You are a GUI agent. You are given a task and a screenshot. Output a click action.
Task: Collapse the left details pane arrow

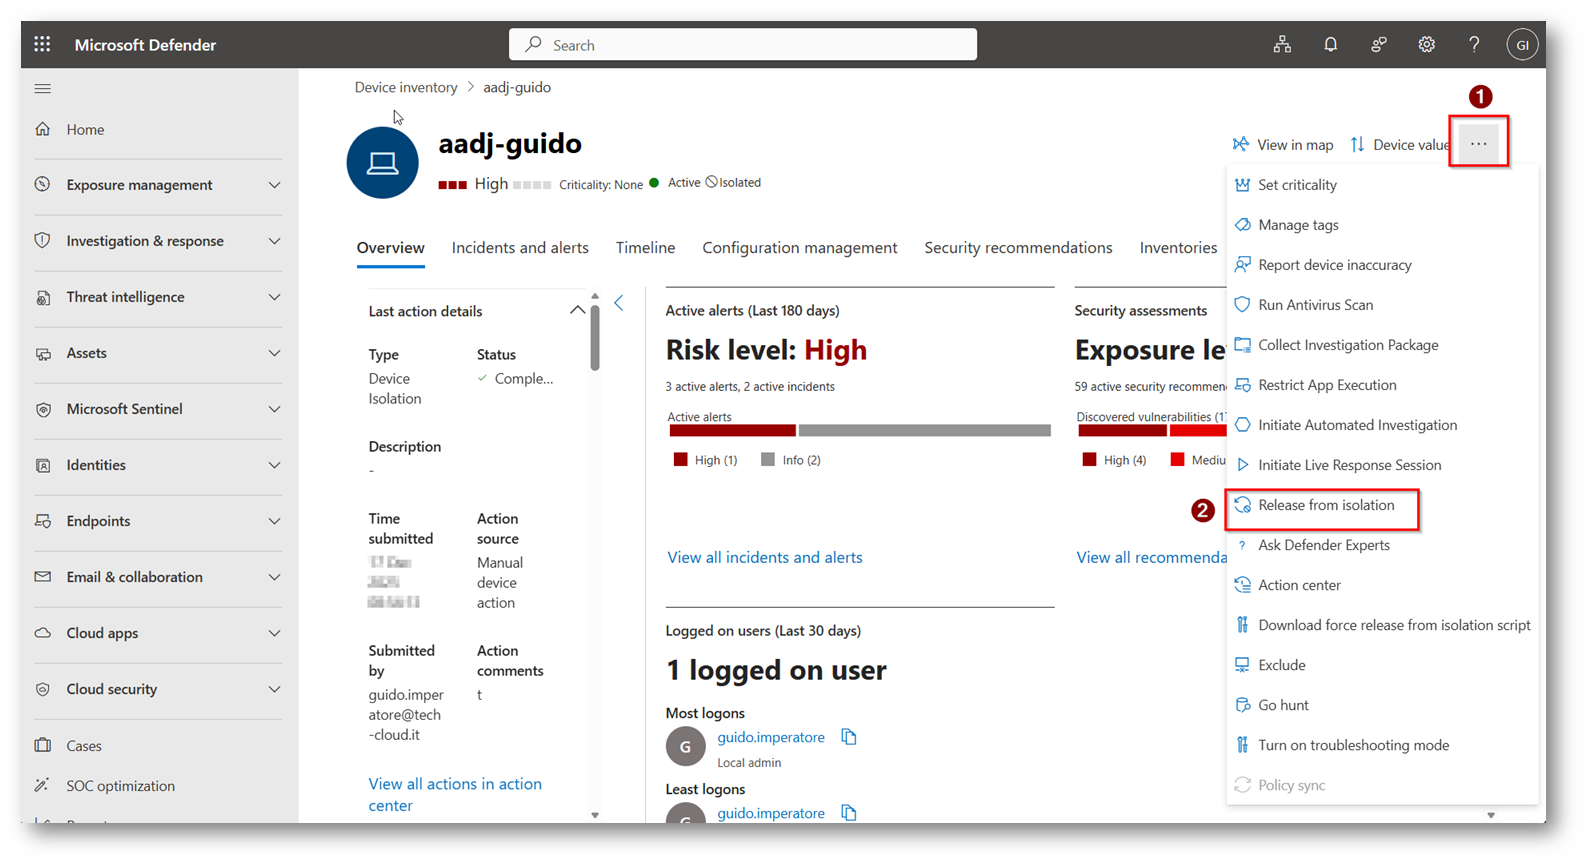pyautogui.click(x=619, y=303)
